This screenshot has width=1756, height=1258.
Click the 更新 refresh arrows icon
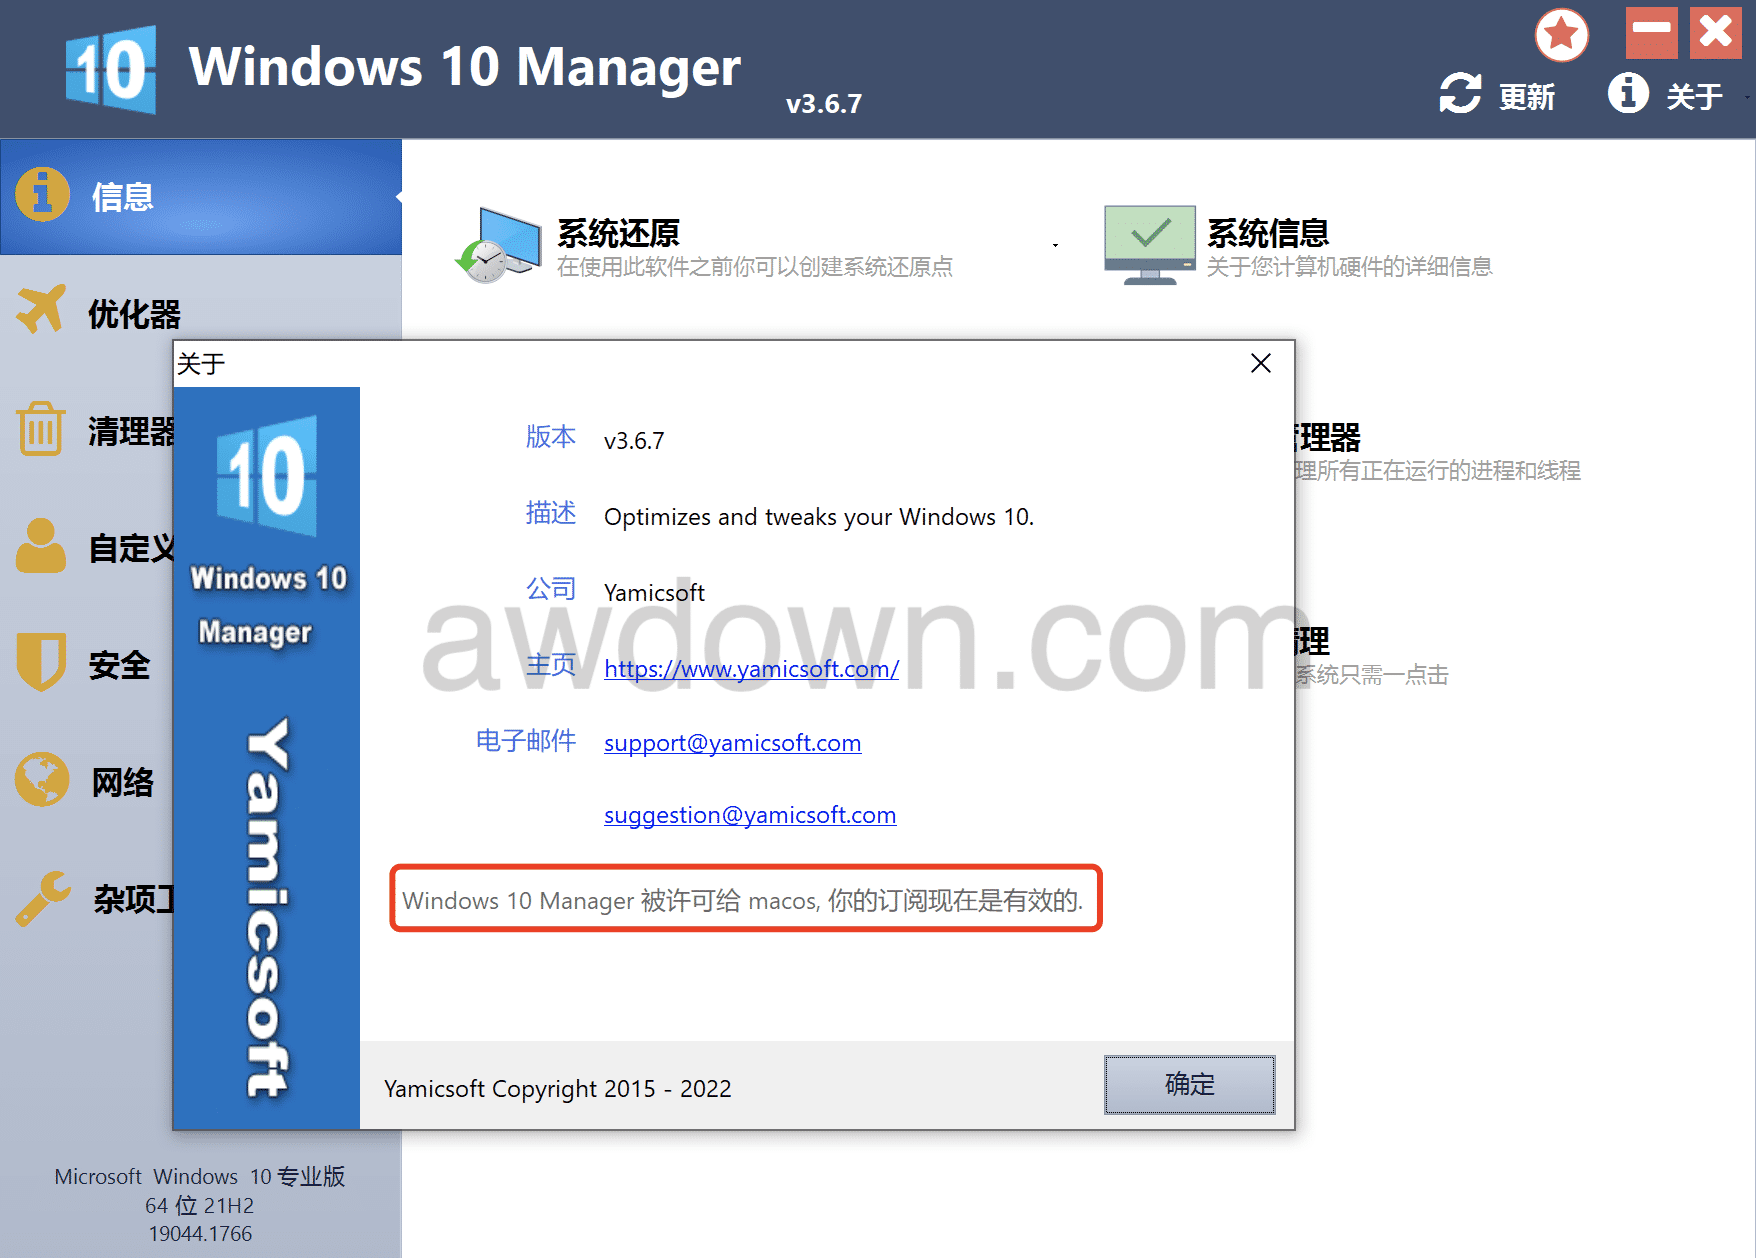point(1460,94)
